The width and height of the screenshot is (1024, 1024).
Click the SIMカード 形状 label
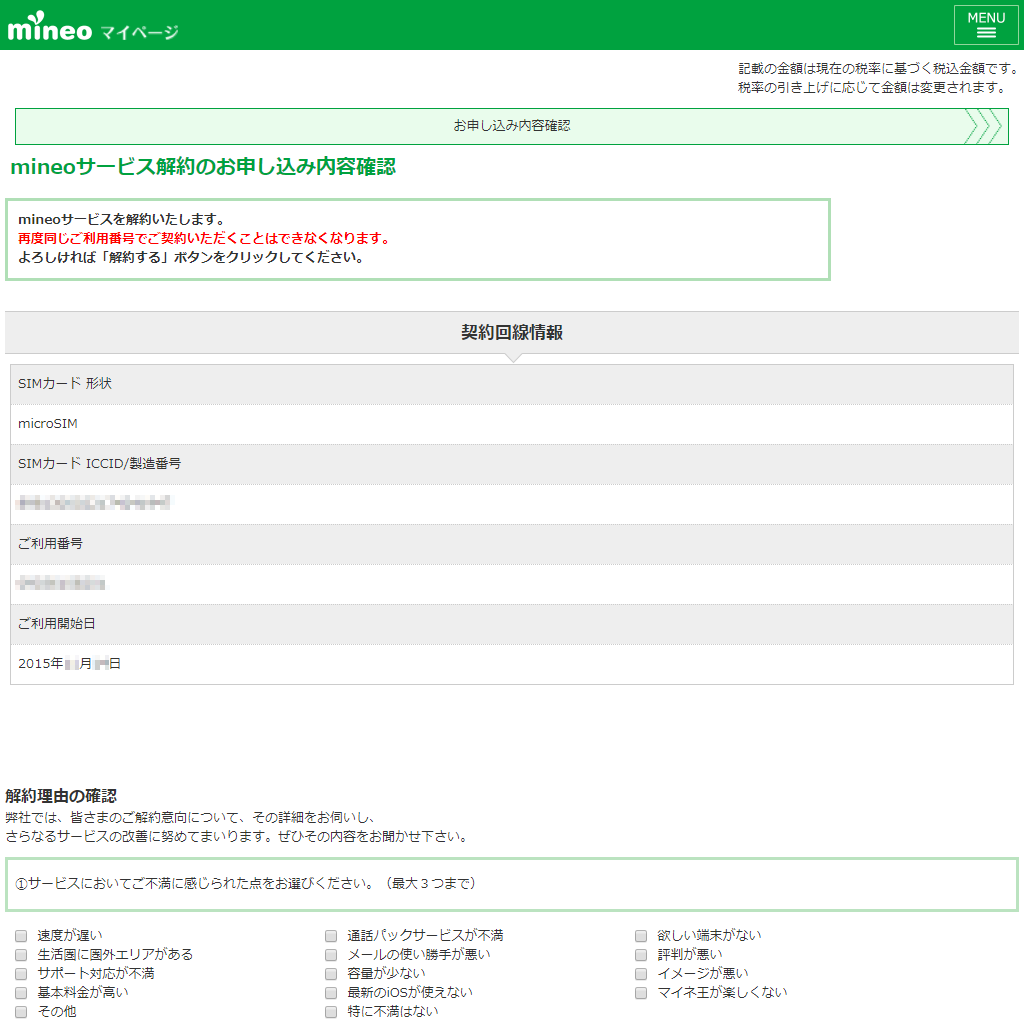click(x=65, y=383)
